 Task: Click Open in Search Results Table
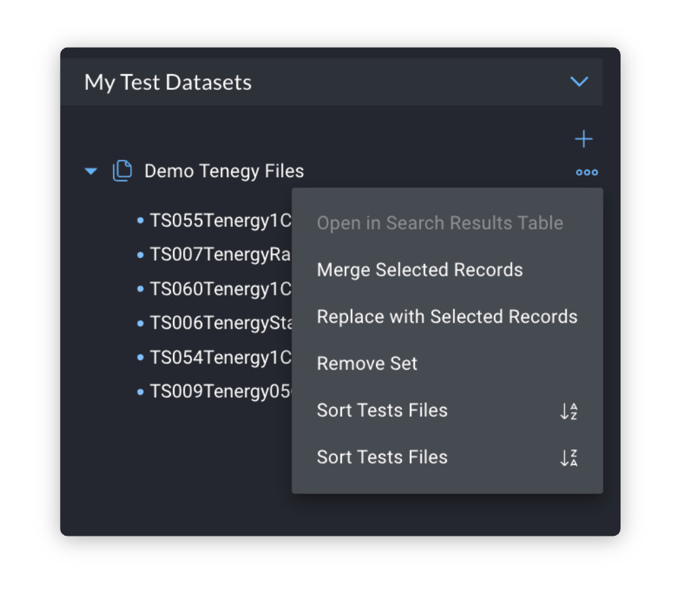pos(439,223)
